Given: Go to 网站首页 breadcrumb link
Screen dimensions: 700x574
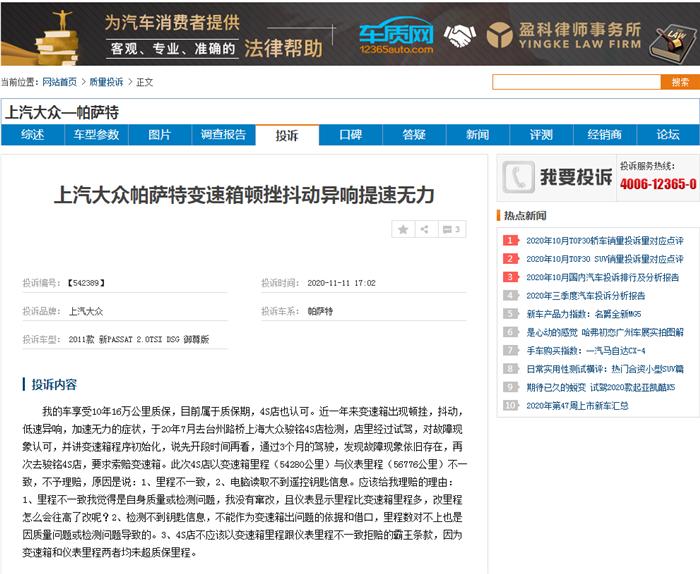Looking at the screenshot, I should pos(59,82).
